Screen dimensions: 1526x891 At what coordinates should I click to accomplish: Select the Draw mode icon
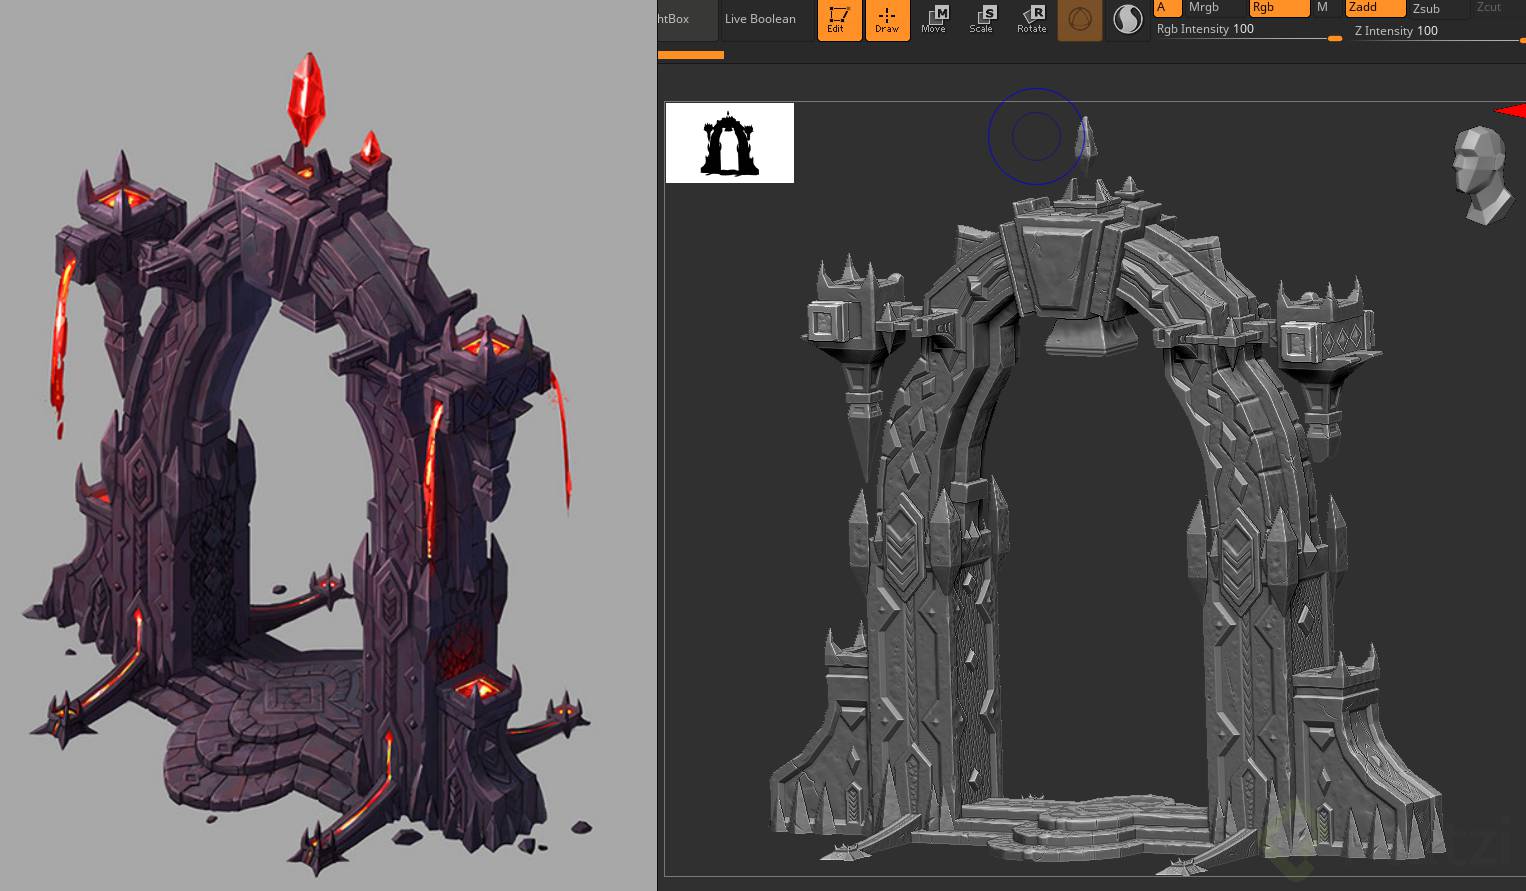[887, 20]
